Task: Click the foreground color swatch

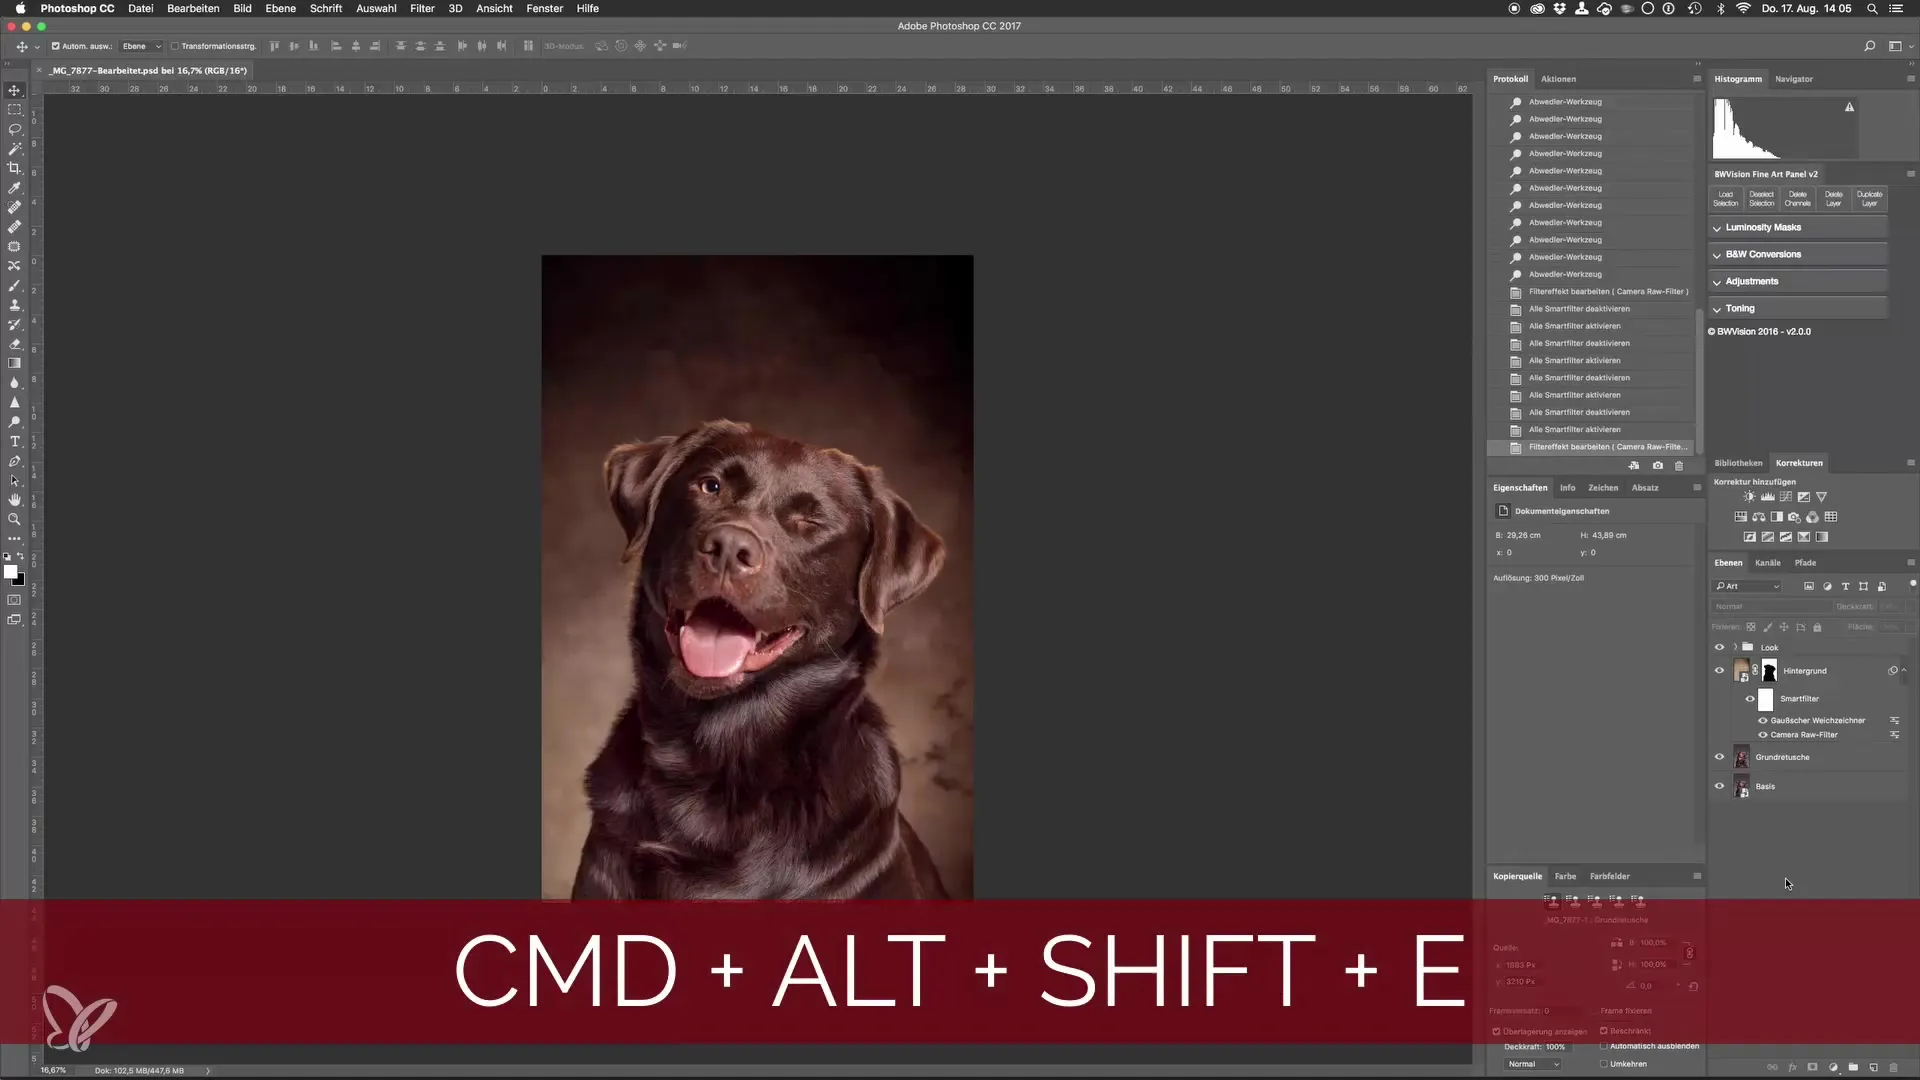Action: point(10,572)
